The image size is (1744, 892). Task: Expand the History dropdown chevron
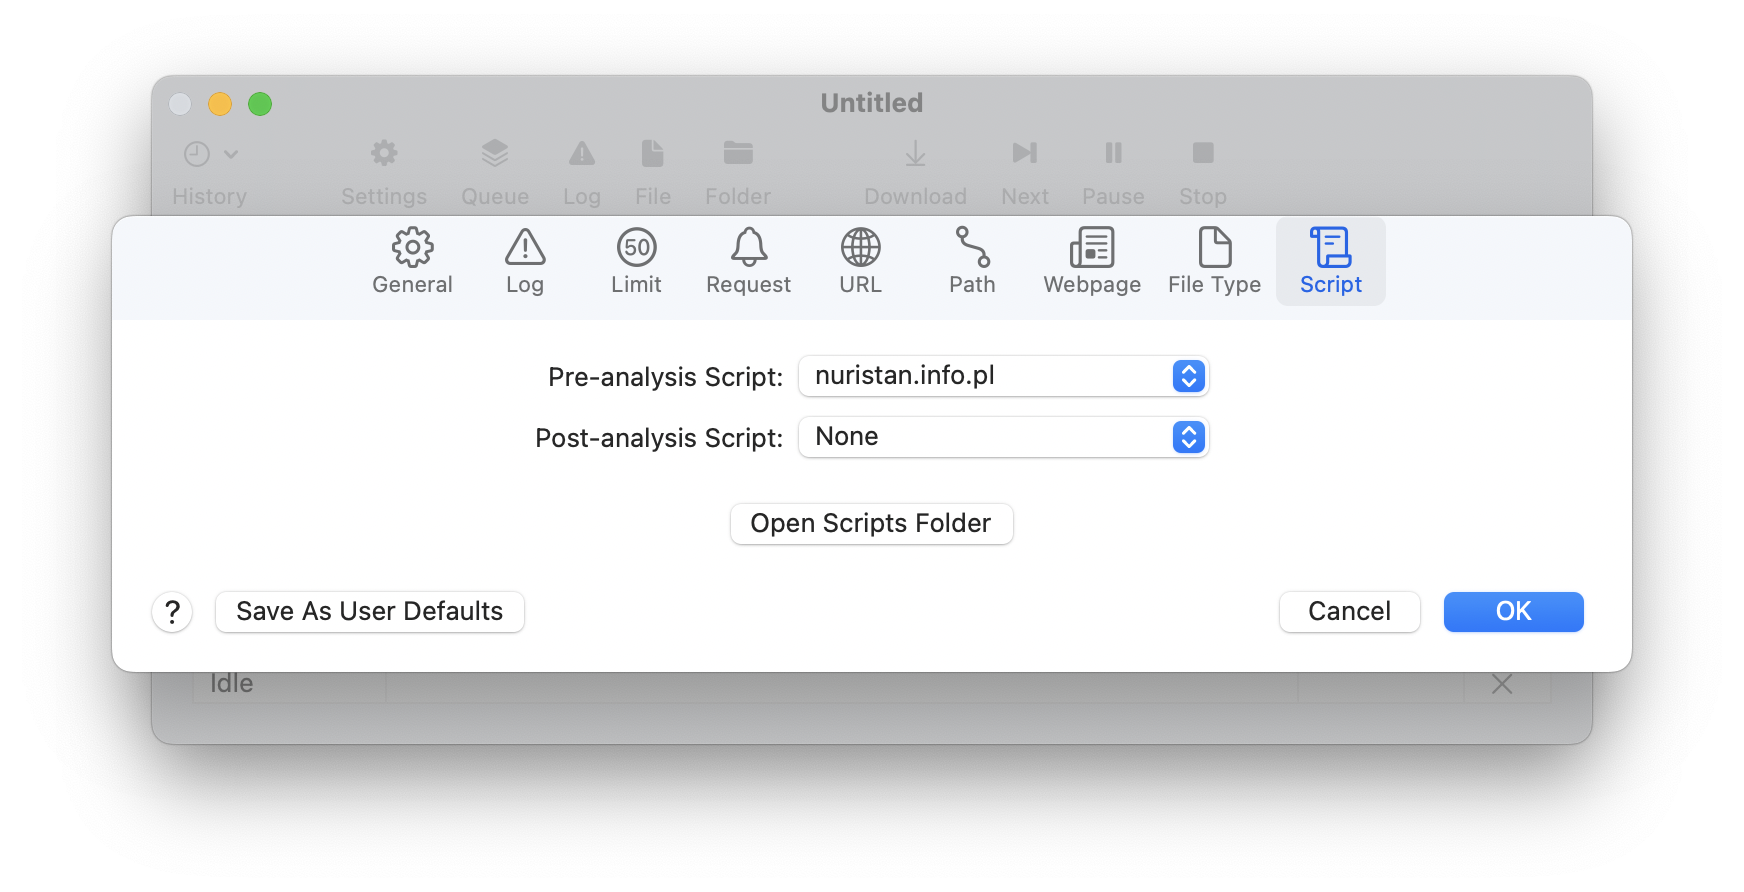click(232, 155)
